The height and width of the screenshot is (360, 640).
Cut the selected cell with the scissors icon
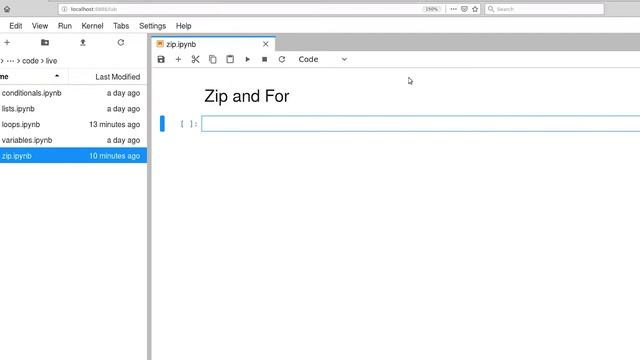coord(196,59)
